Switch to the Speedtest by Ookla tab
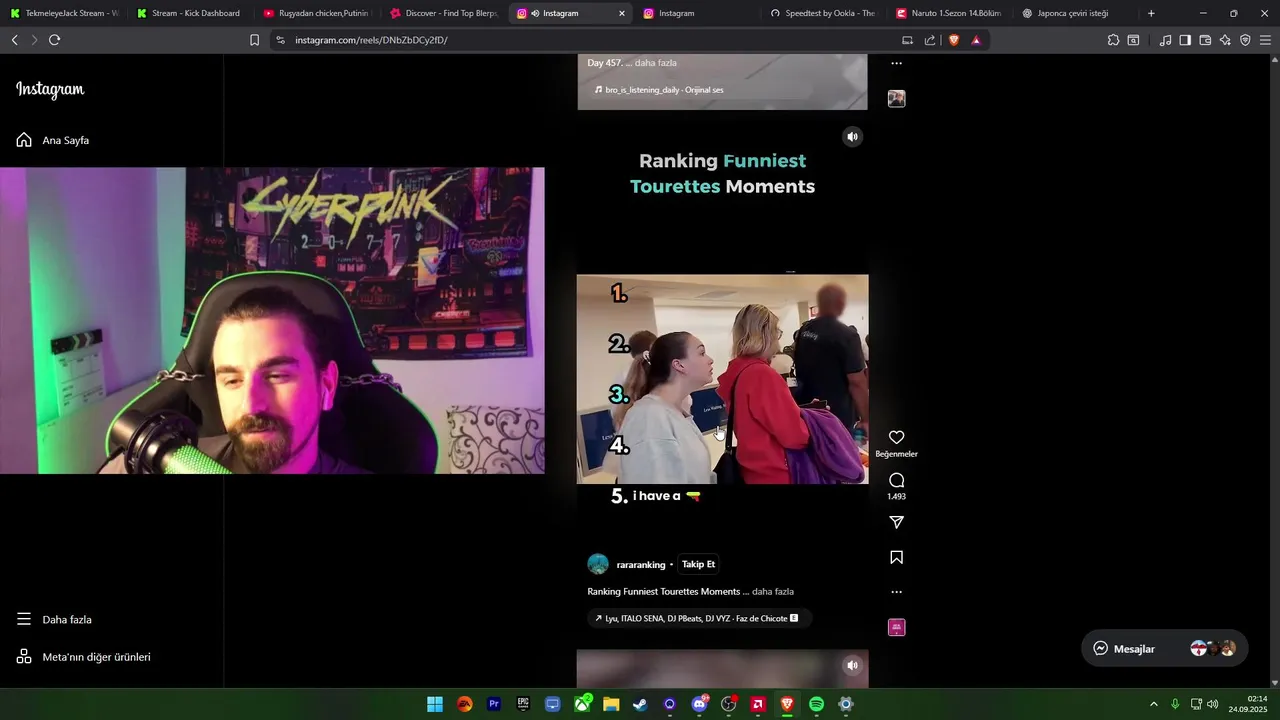This screenshot has width=1280, height=720. (823, 13)
